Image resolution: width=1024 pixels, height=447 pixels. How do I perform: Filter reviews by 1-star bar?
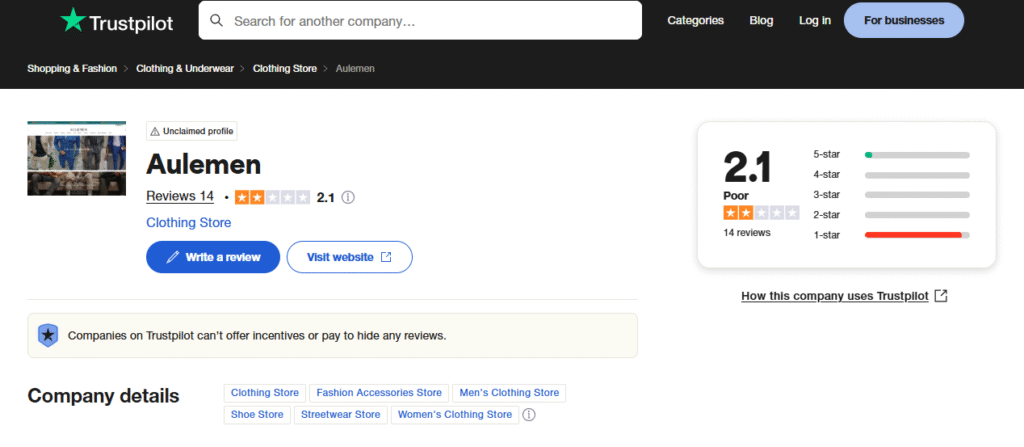tap(916, 235)
